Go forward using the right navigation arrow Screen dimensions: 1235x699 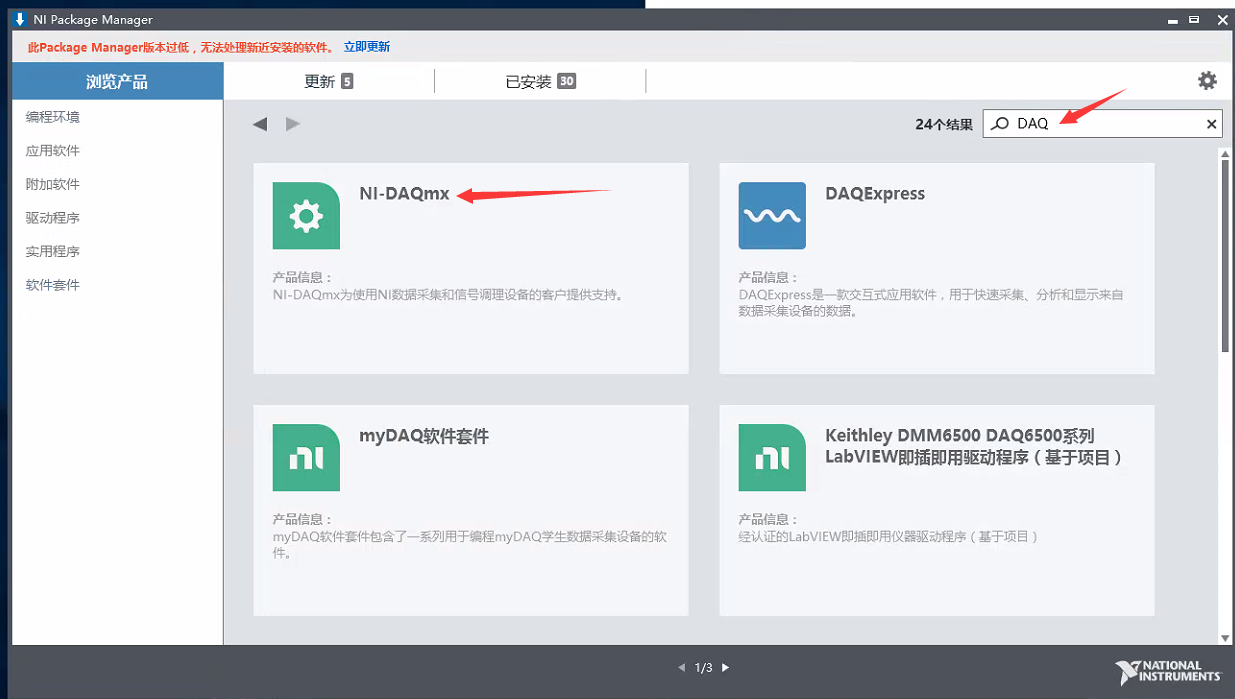coord(293,124)
